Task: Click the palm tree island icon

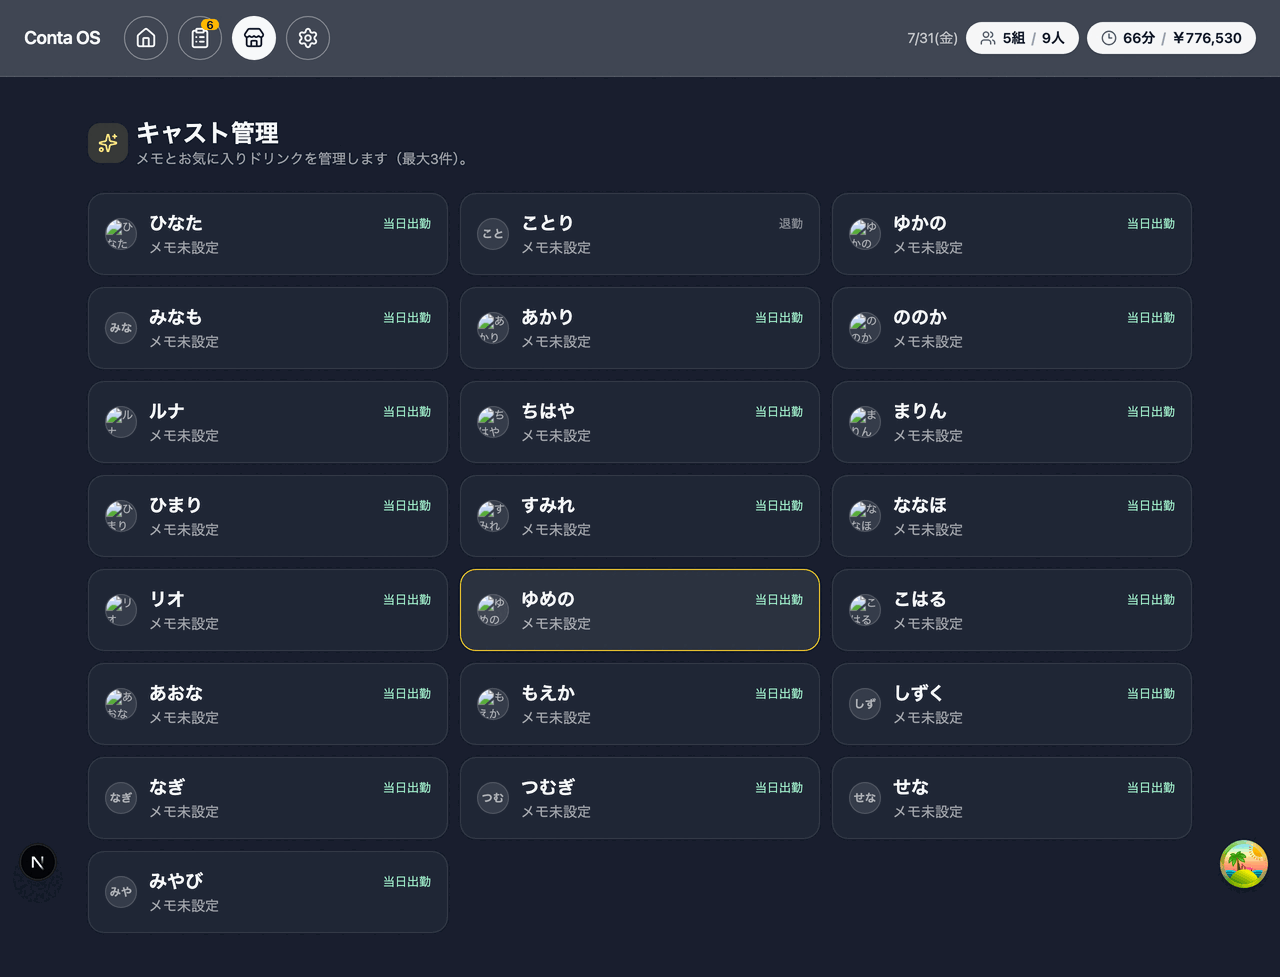Action: click(x=1244, y=864)
